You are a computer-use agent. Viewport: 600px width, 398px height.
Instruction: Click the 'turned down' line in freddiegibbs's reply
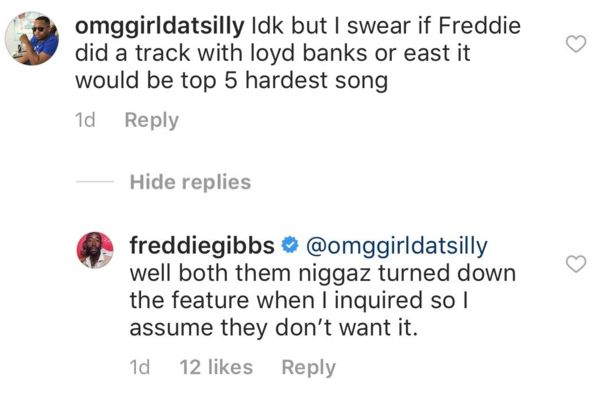point(323,274)
